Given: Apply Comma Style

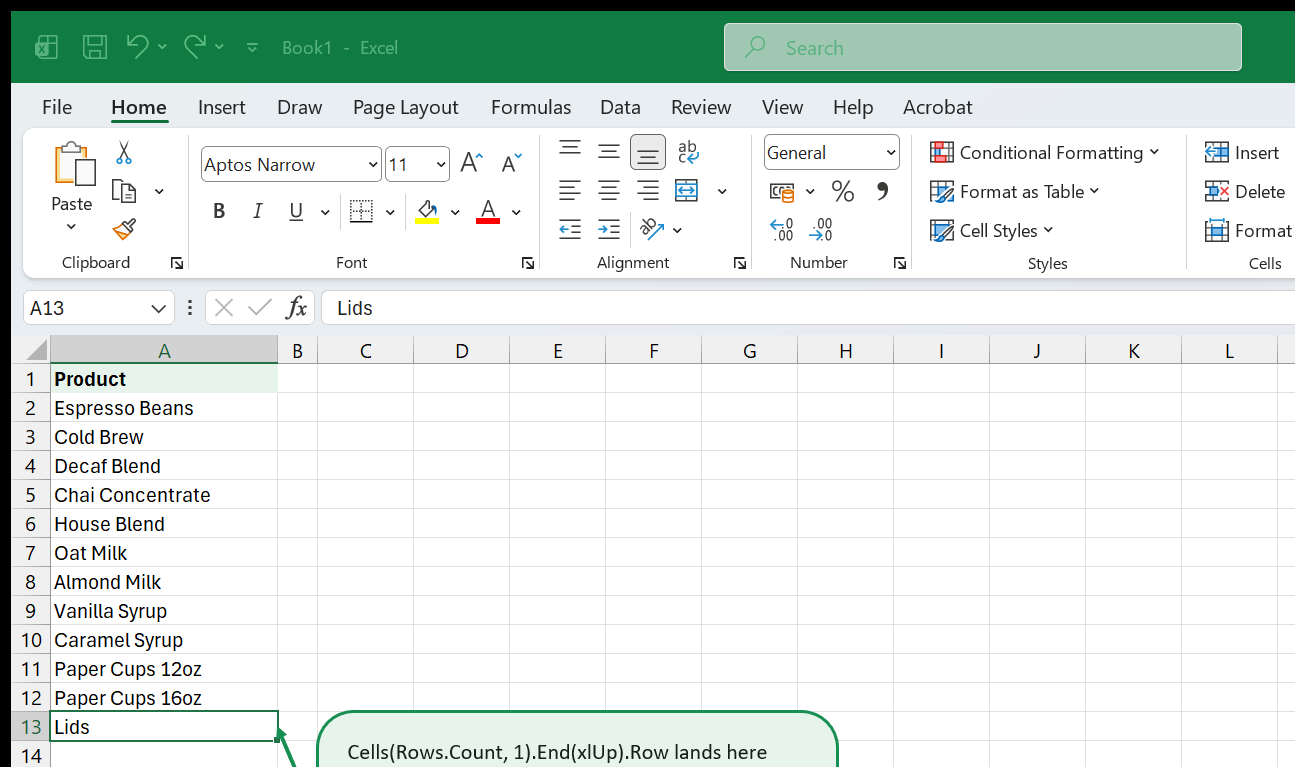Looking at the screenshot, I should coord(882,191).
